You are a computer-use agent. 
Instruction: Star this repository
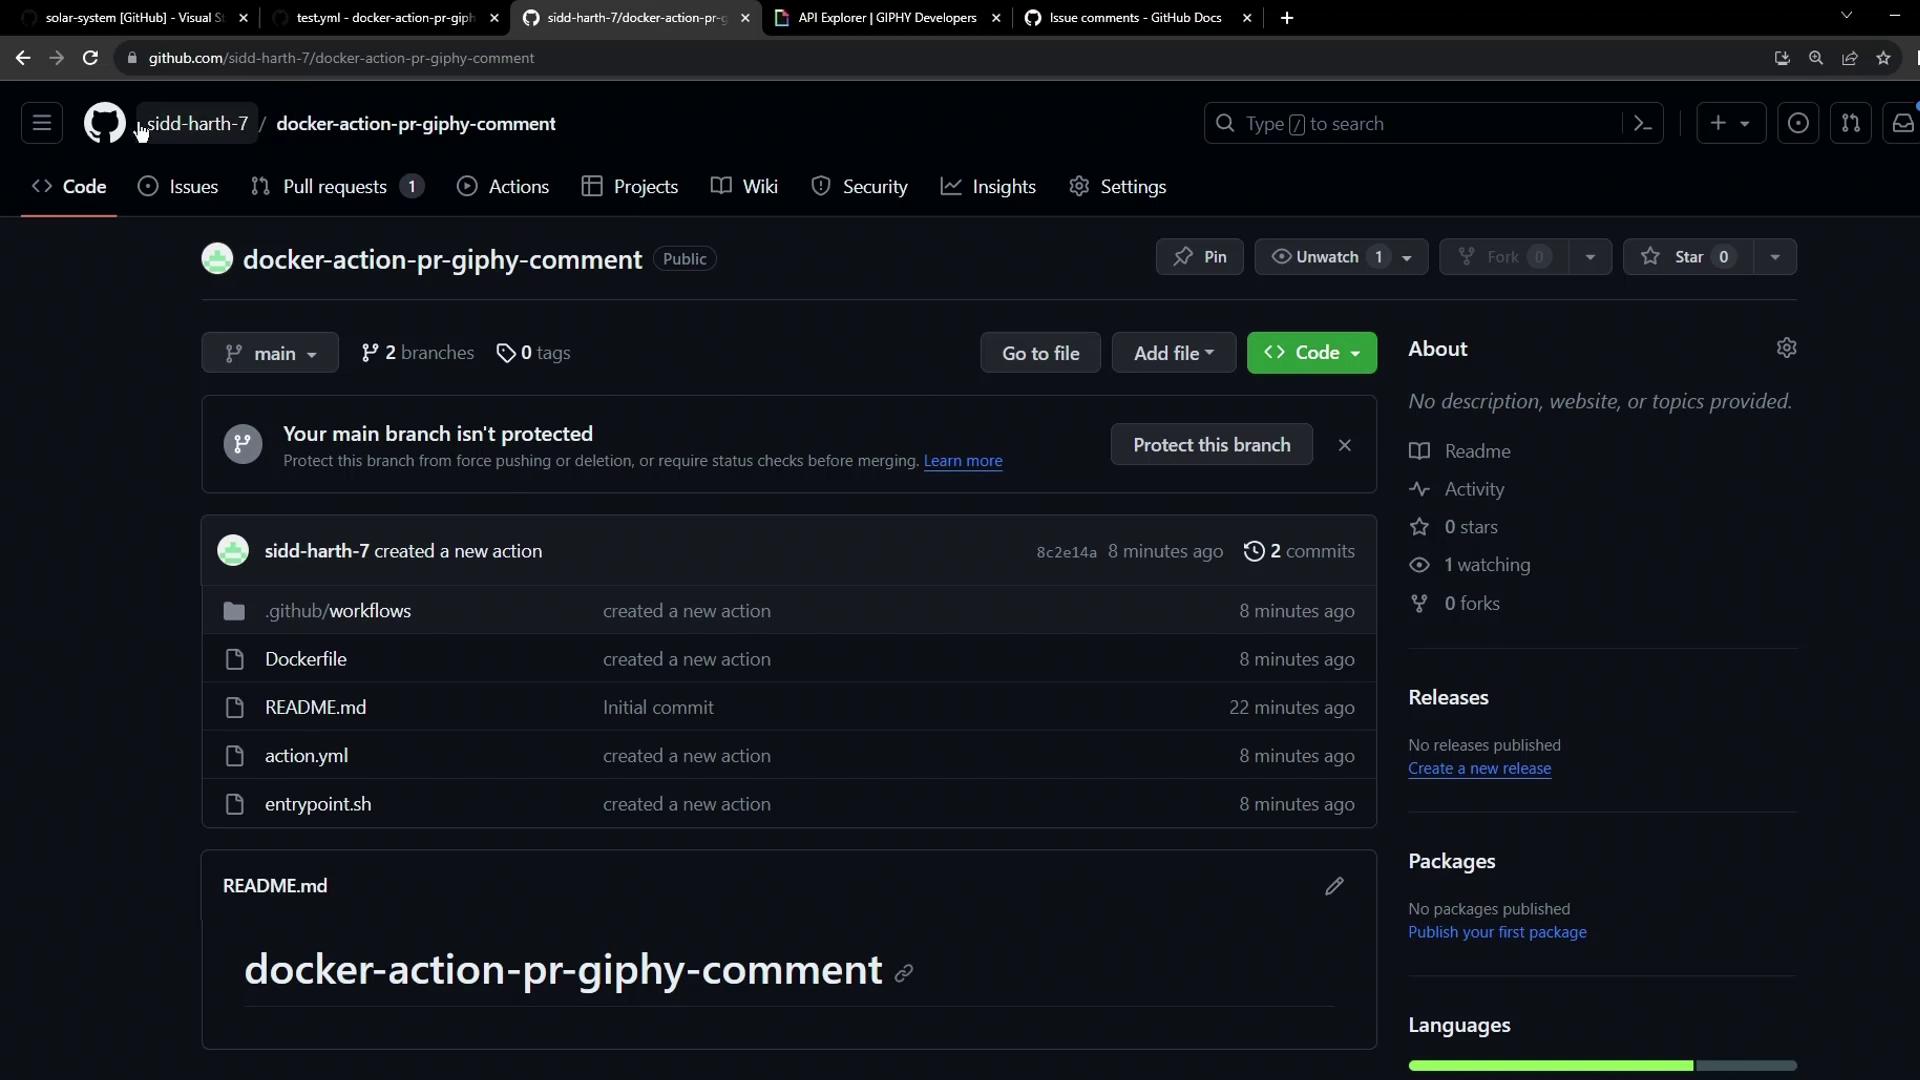[x=1688, y=257]
